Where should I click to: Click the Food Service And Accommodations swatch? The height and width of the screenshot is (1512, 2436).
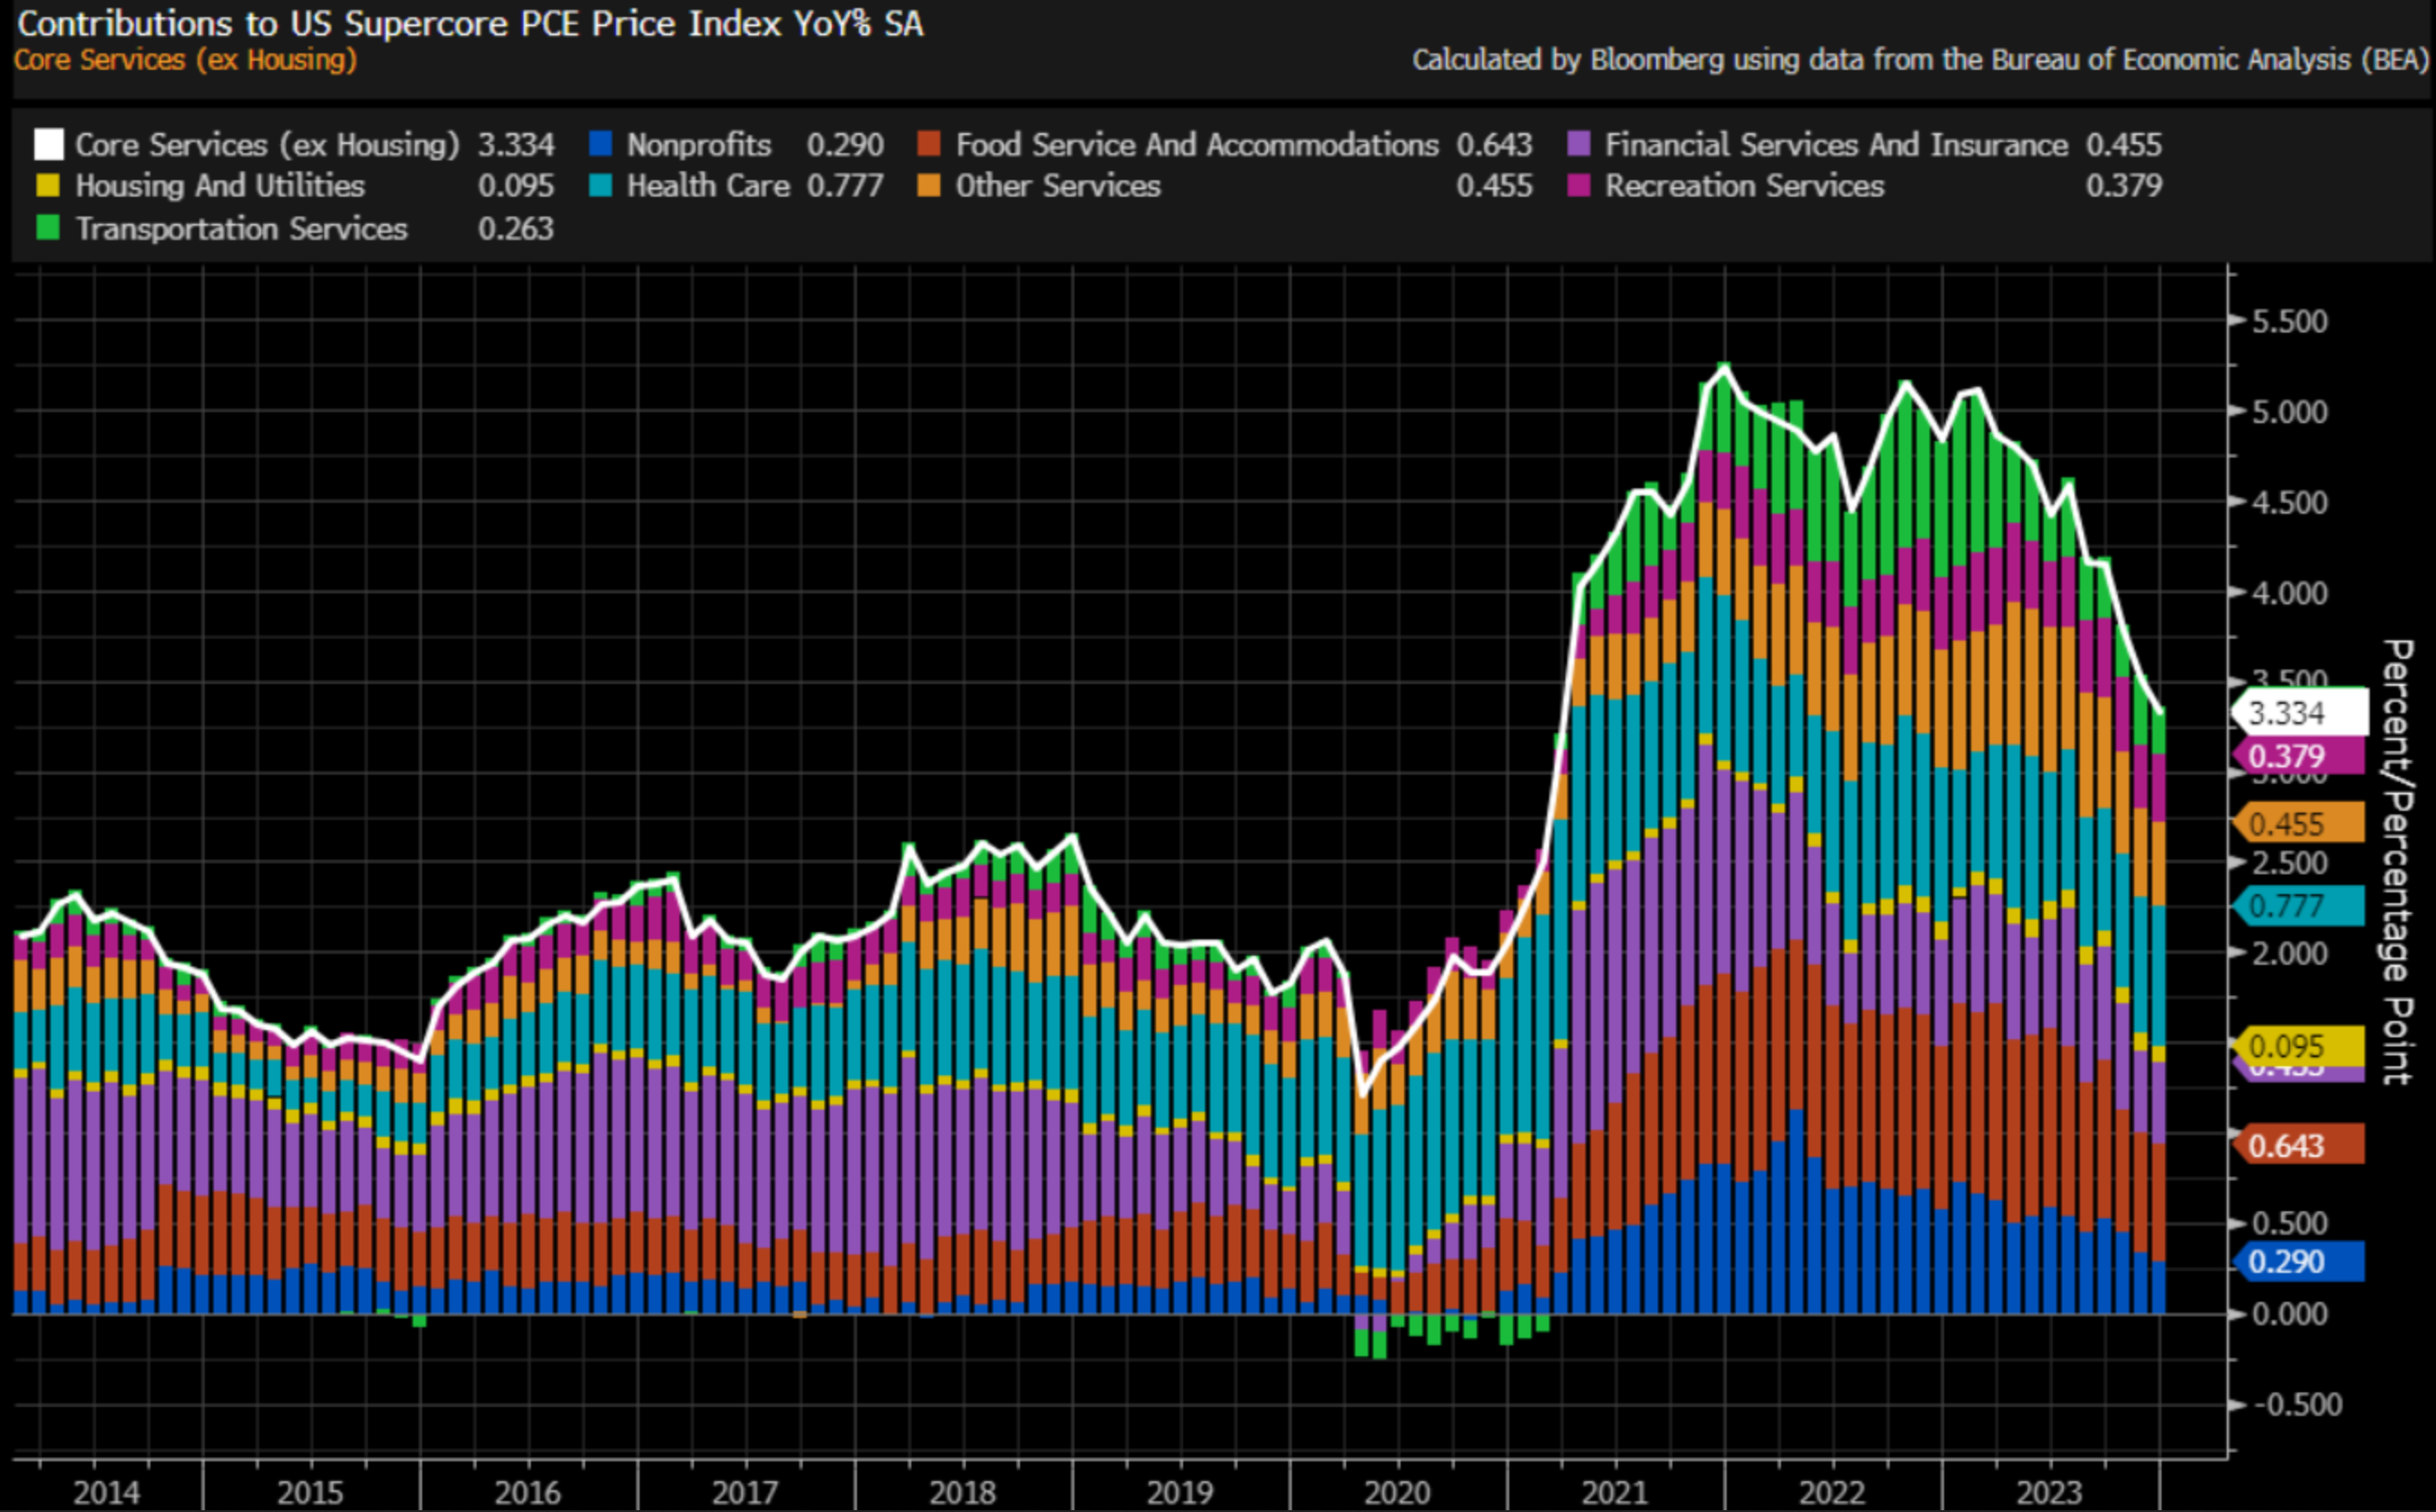click(x=929, y=144)
